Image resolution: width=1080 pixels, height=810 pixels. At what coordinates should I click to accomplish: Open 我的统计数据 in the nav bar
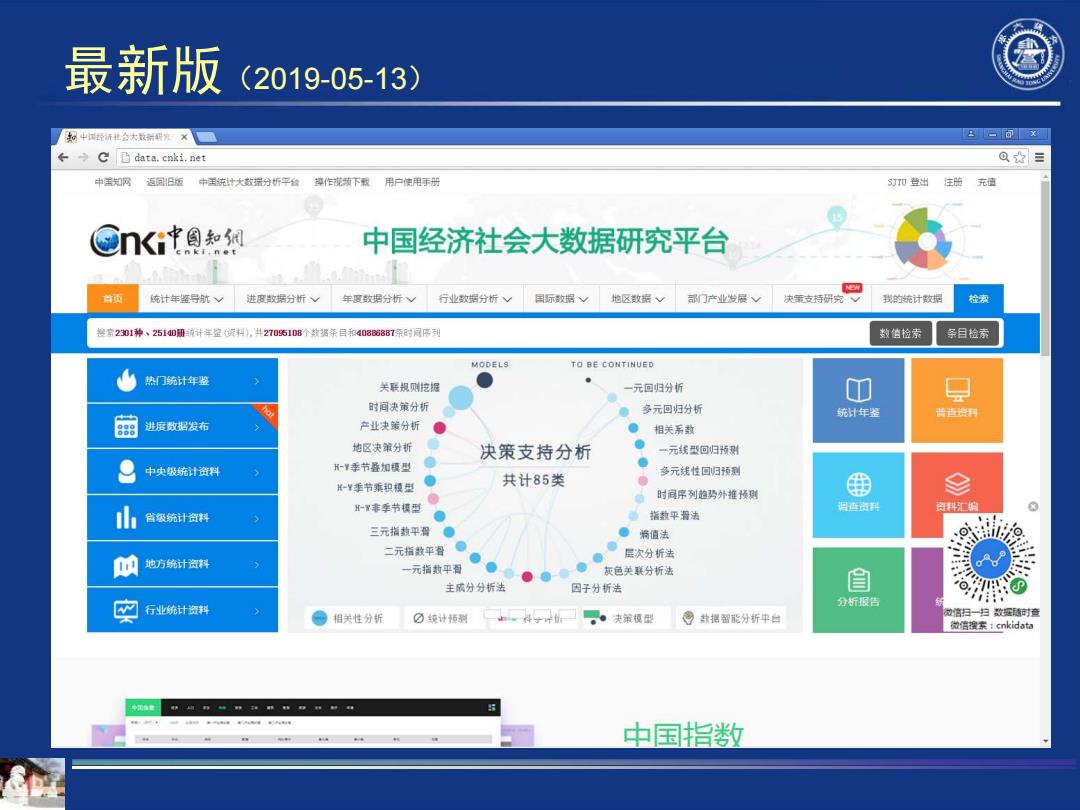(913, 299)
